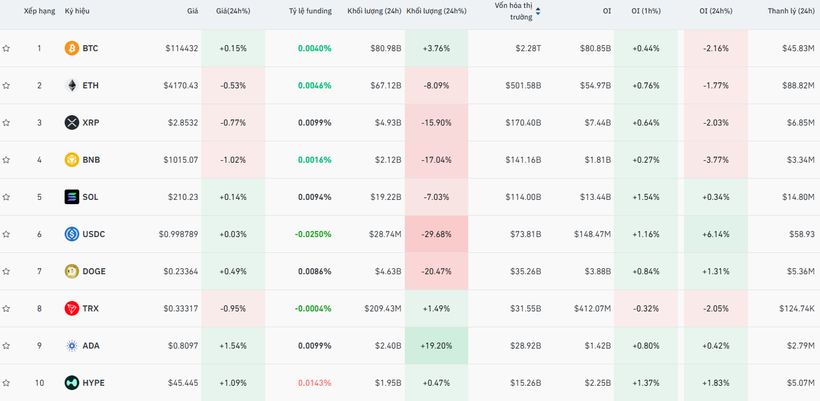Screen dimensions: 820x401
Task: Click the Khối lượng (24h) column header
Action: (x=374, y=12)
